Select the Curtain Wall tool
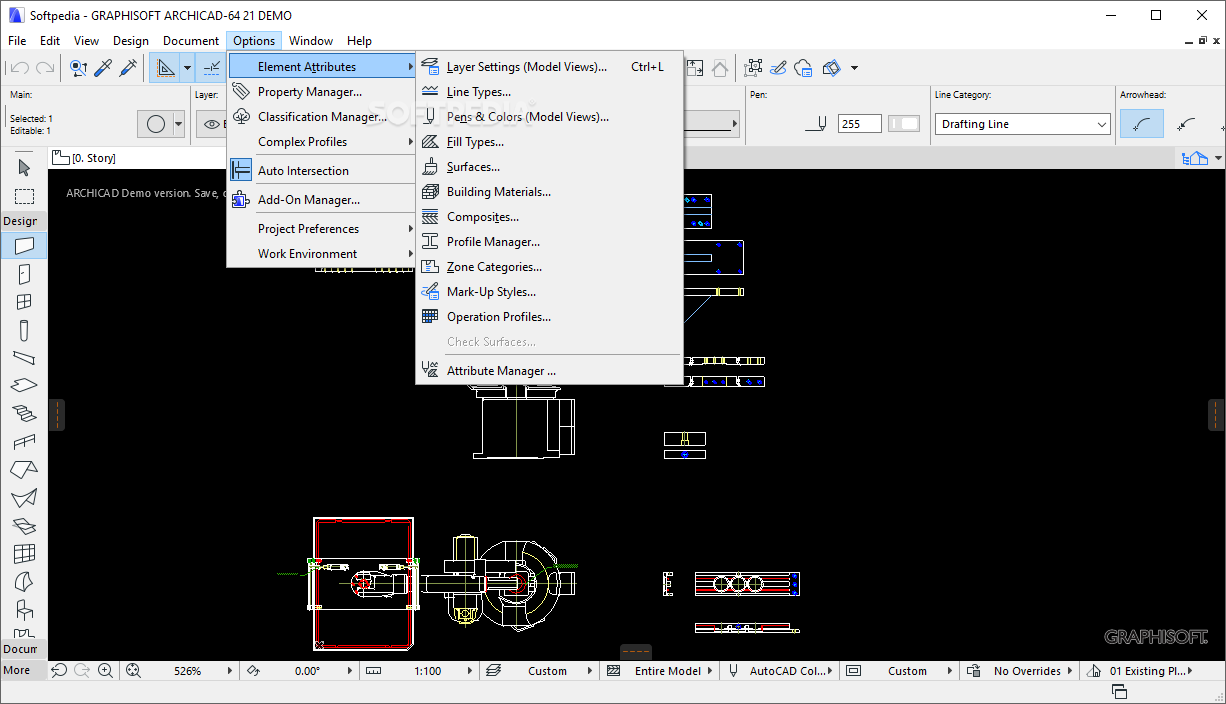This screenshot has width=1226, height=704. [x=24, y=553]
